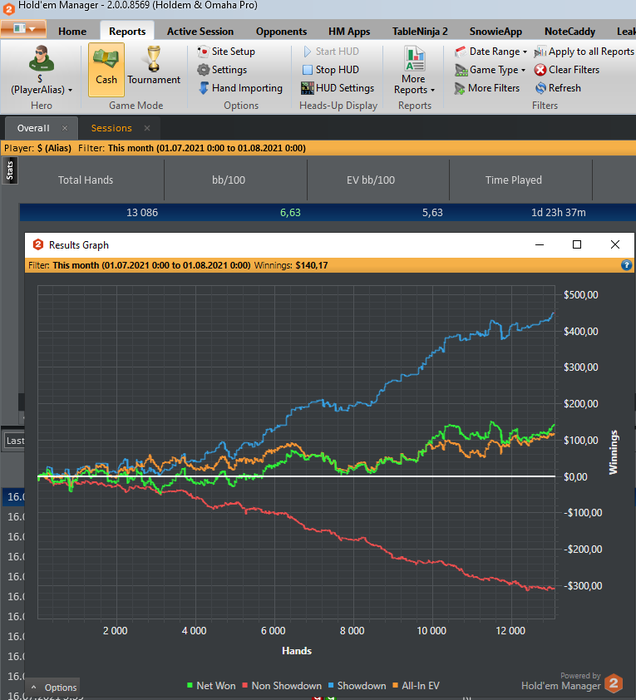
Task: Close the Results Graph window
Action: (x=615, y=245)
